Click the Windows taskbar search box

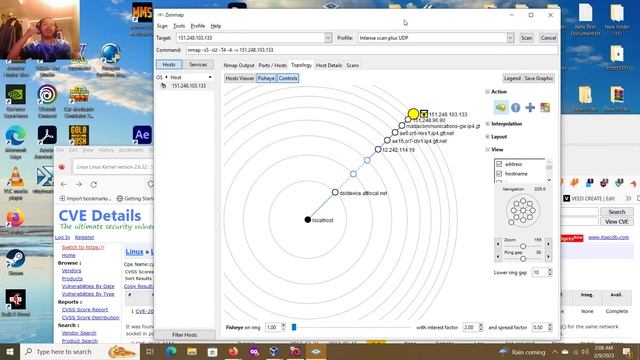(80, 351)
